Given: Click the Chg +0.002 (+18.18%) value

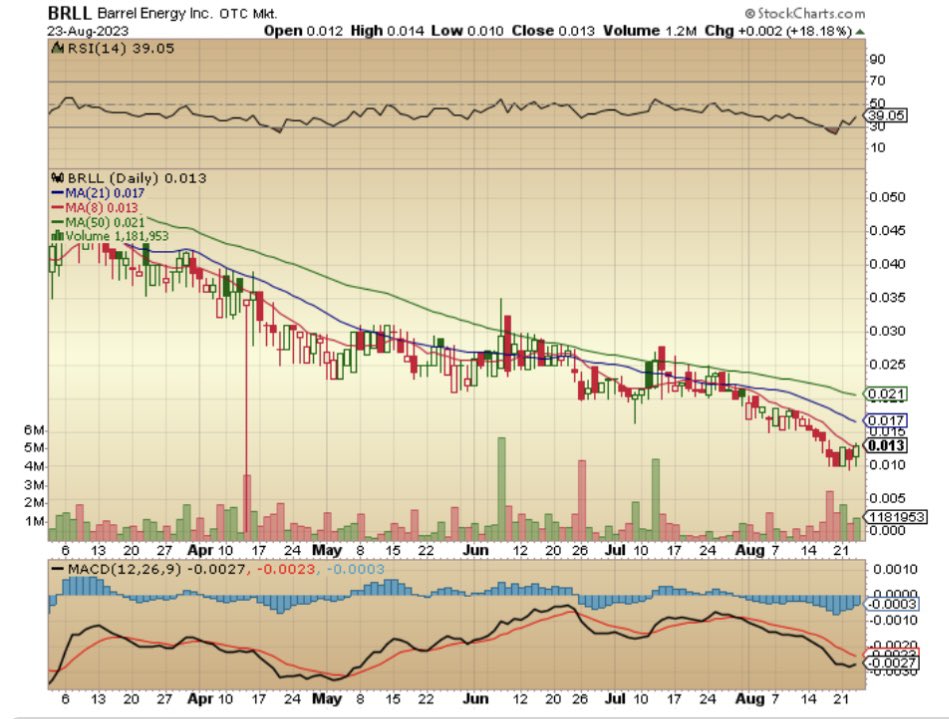Looking at the screenshot, I should (778, 31).
